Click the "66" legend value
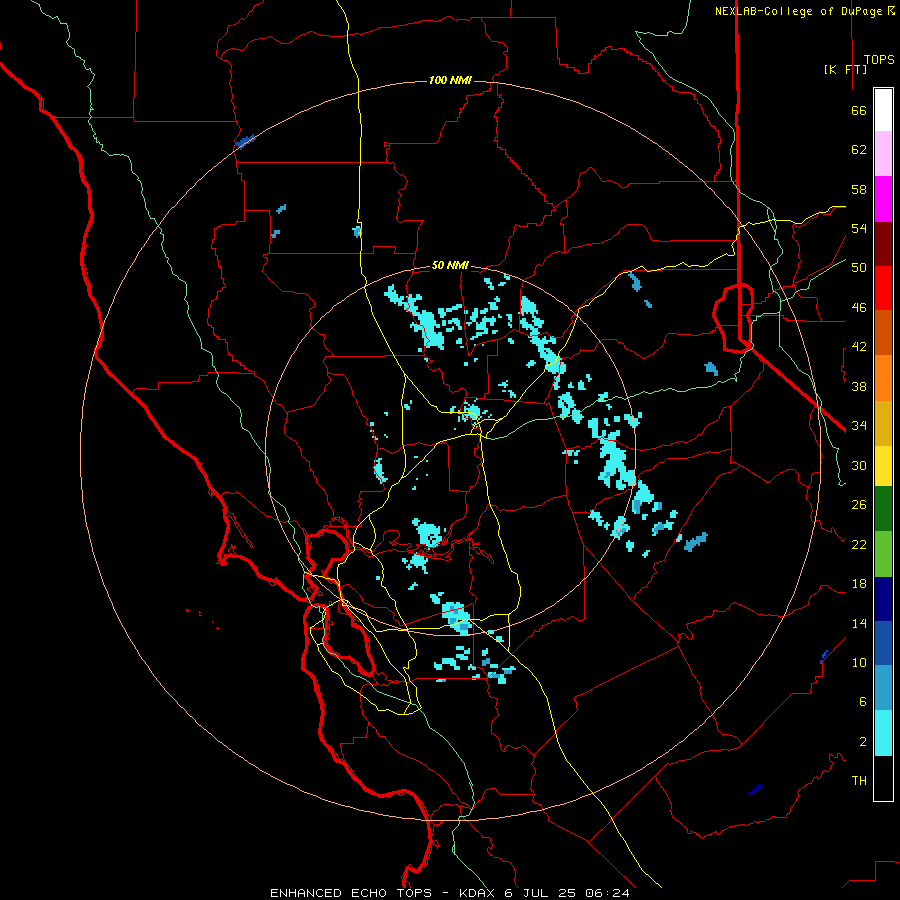 859,111
